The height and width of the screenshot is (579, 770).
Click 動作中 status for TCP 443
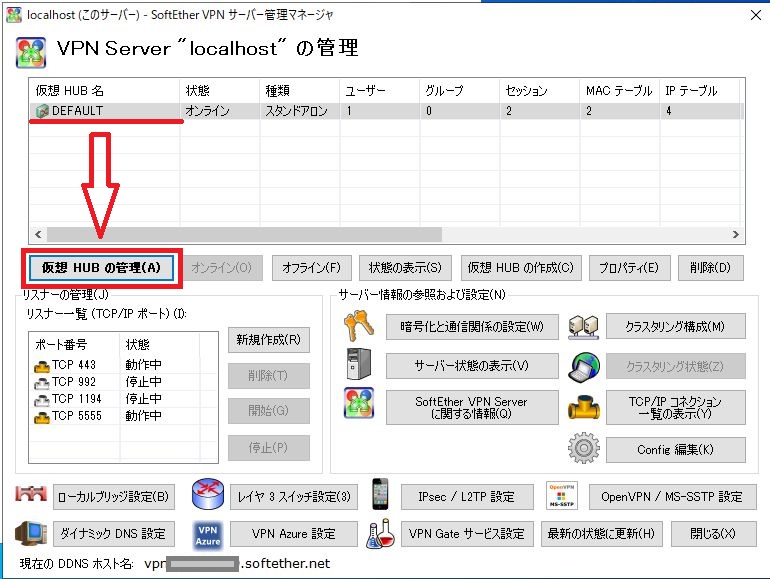143,365
